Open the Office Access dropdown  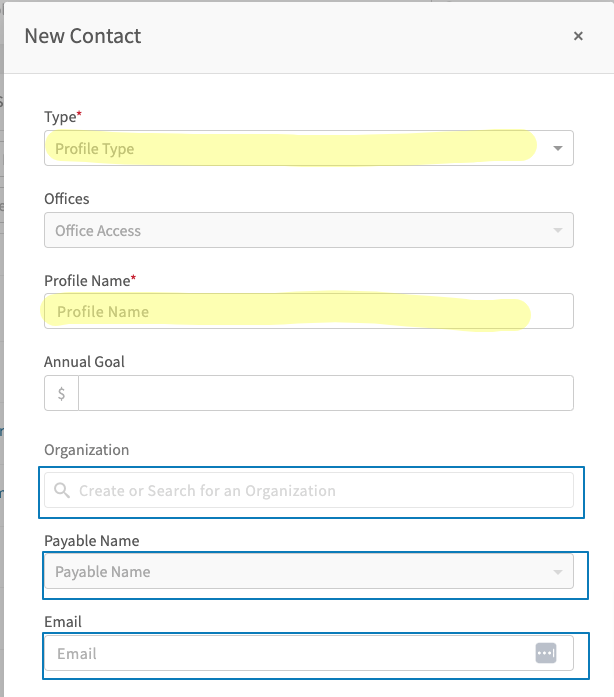click(x=309, y=230)
